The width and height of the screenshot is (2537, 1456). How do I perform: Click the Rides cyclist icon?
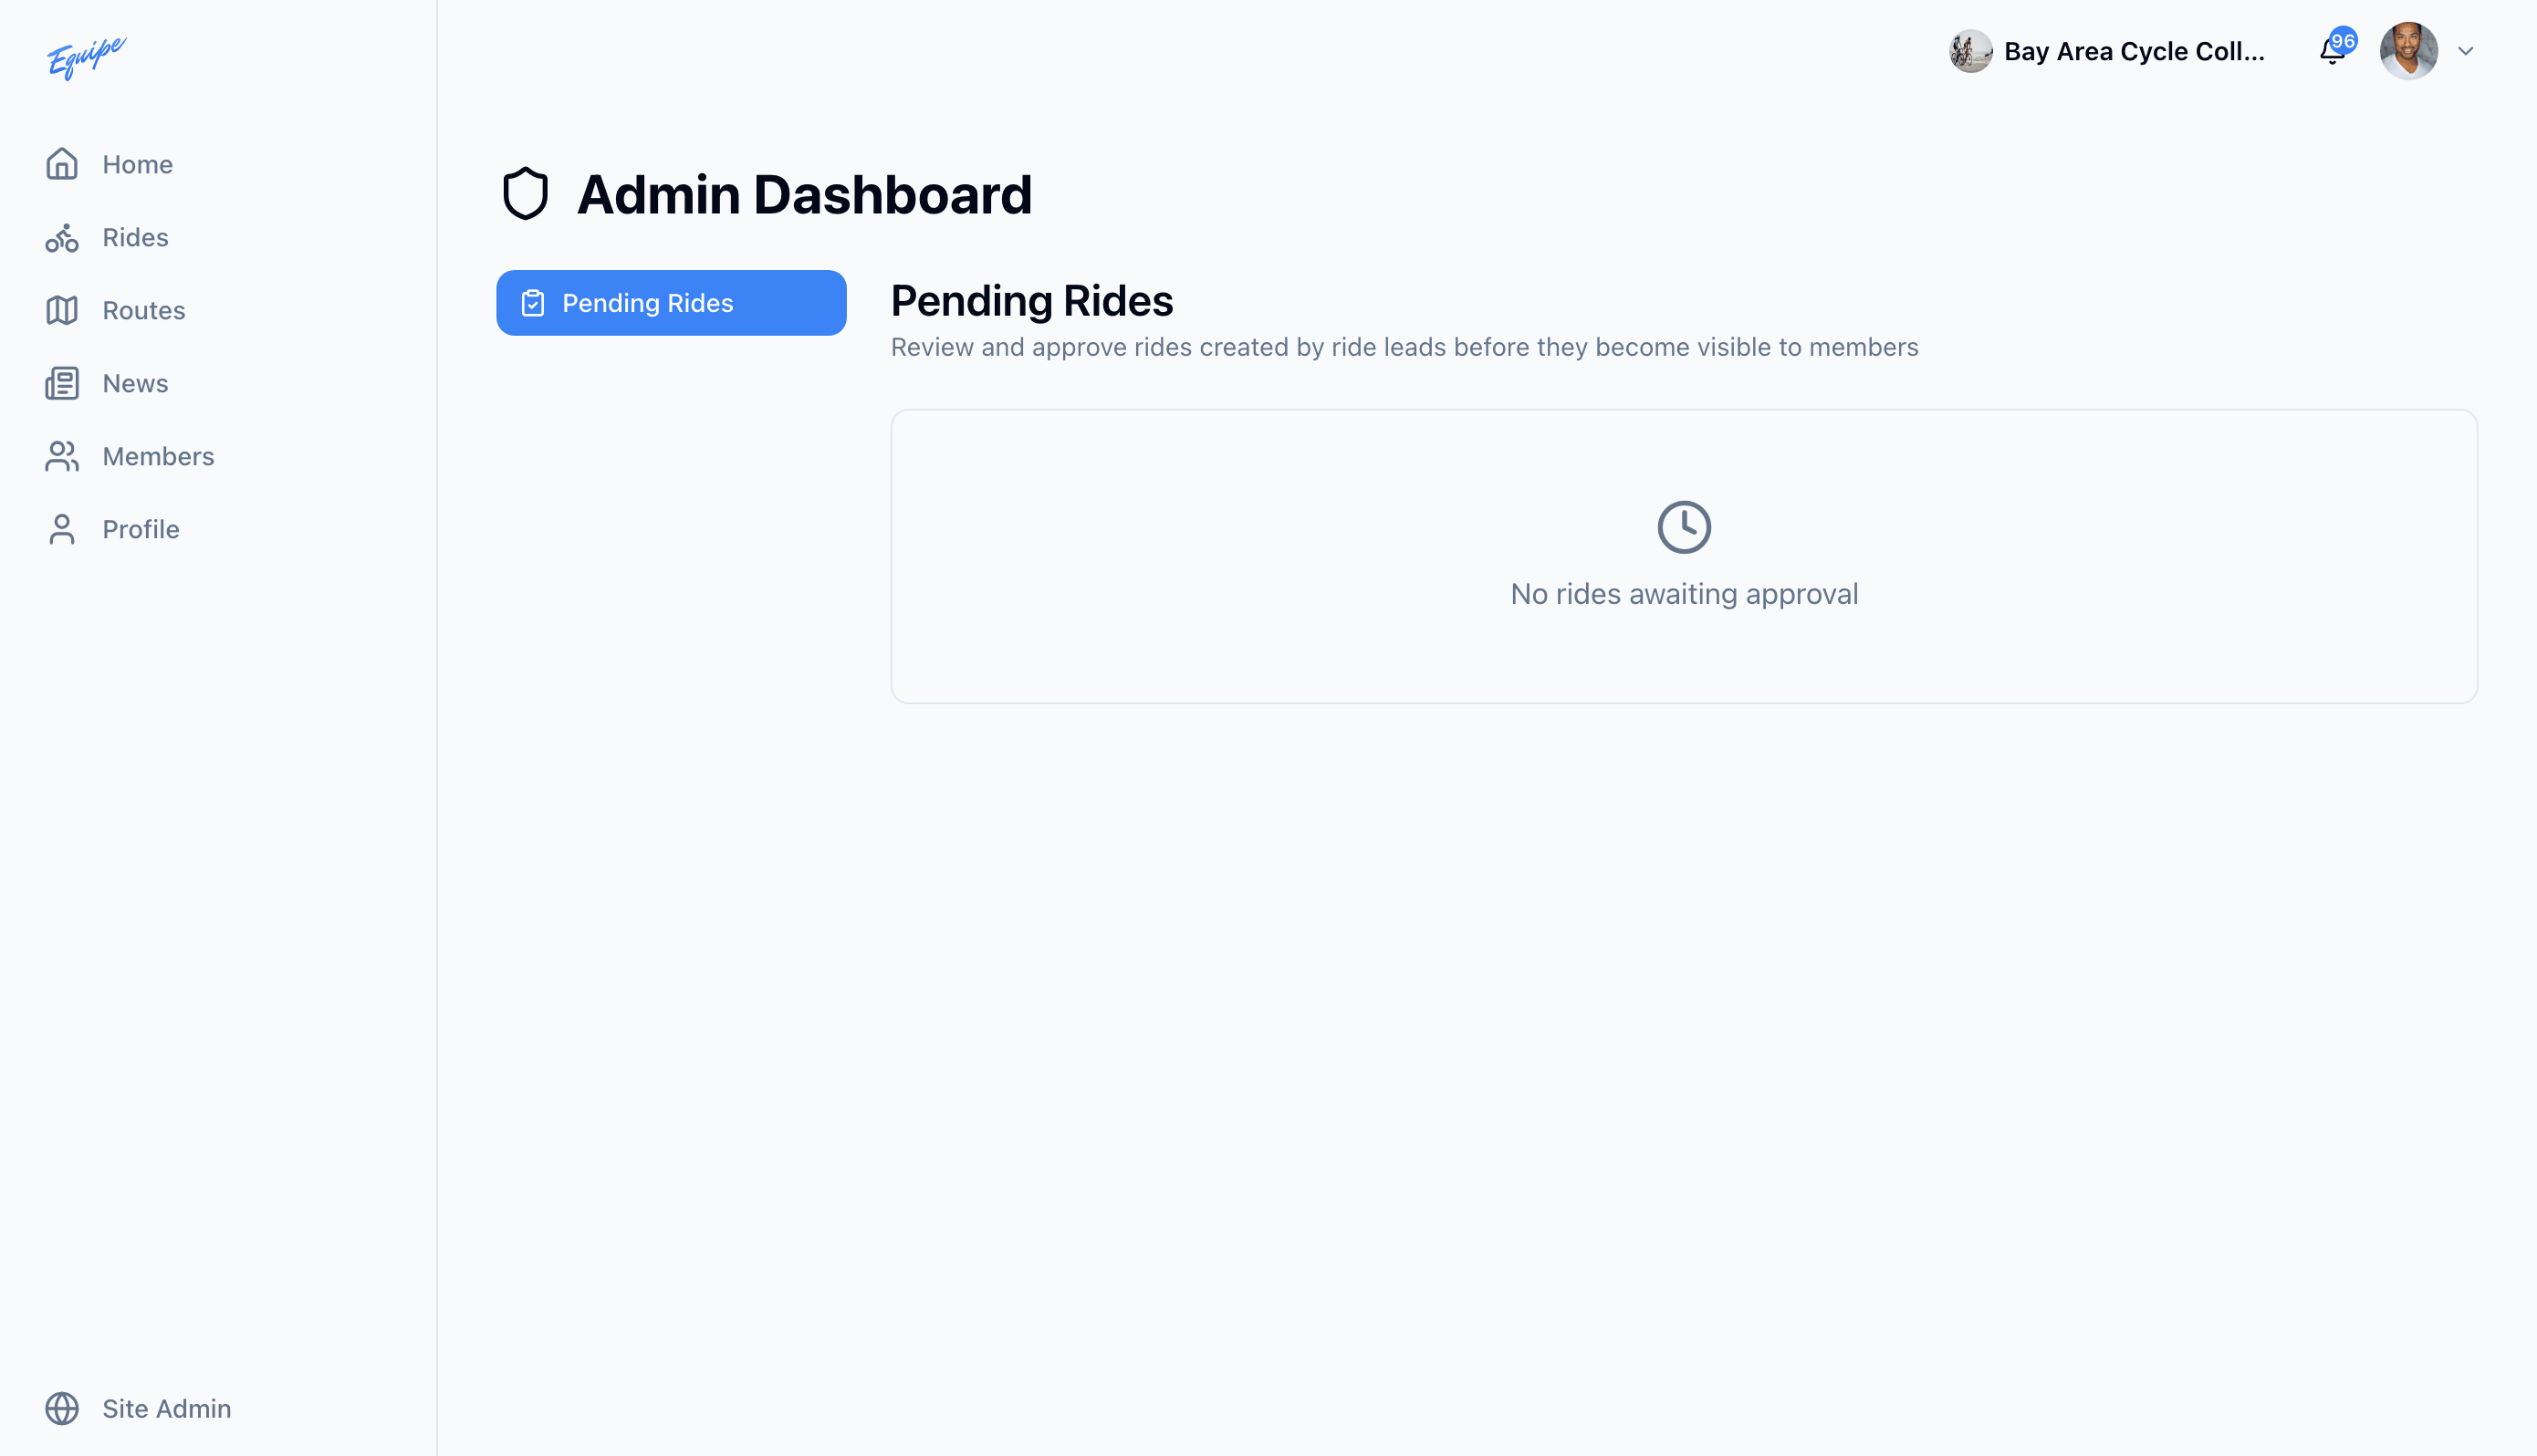tap(62, 237)
